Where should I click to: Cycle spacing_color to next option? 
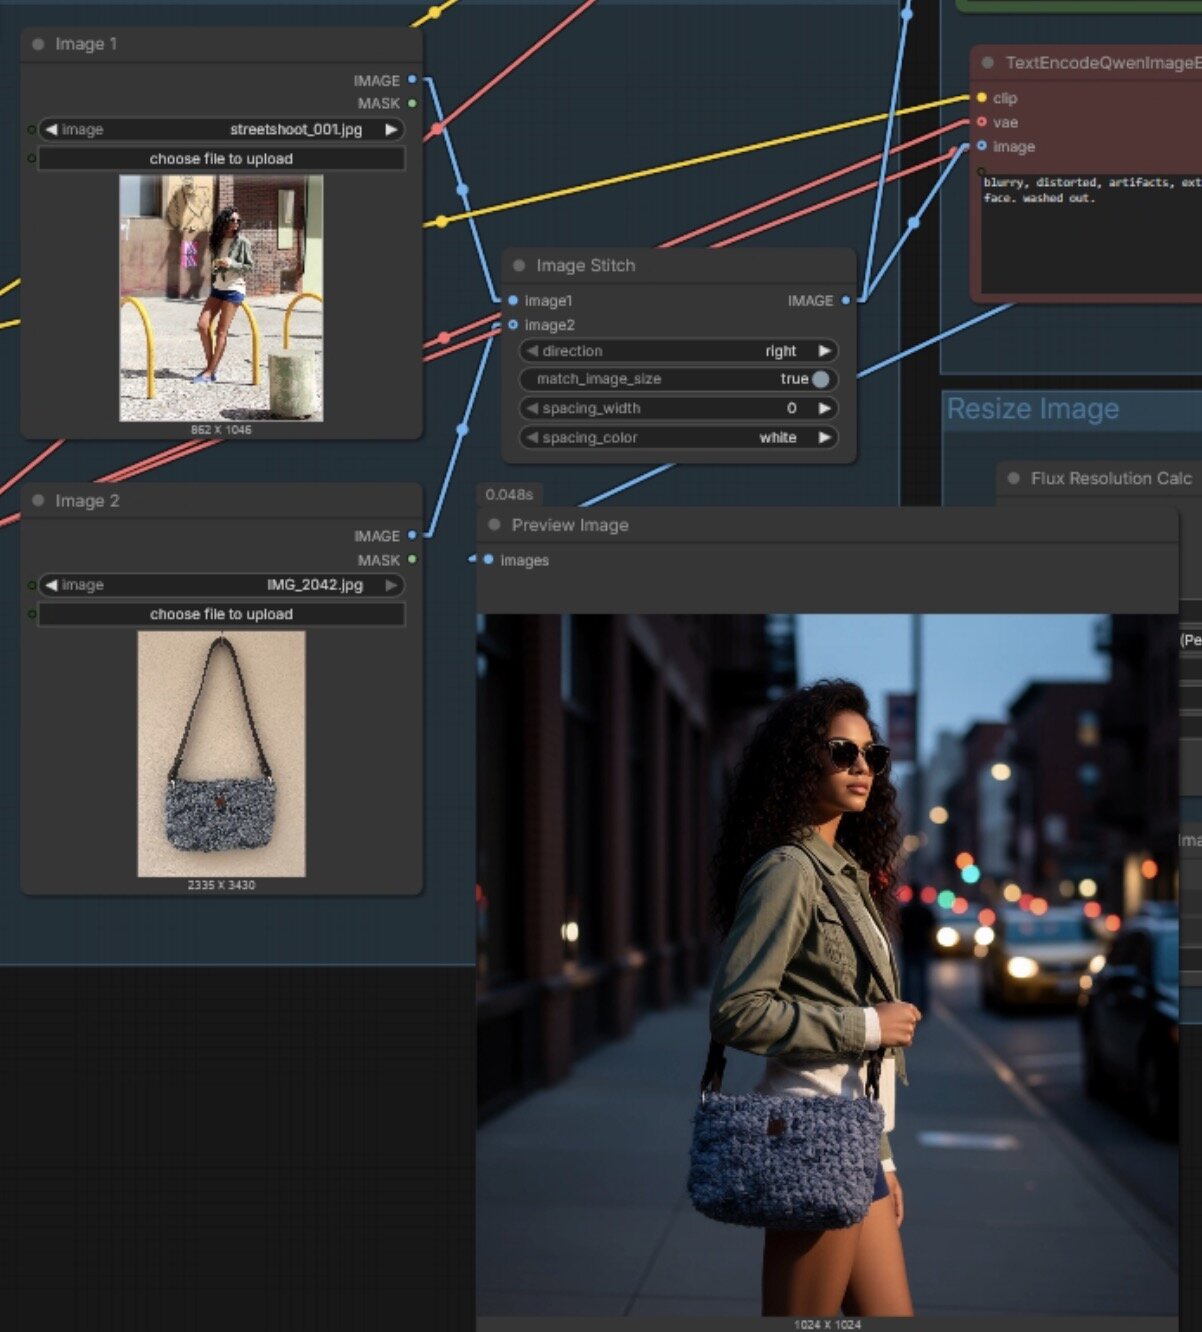(824, 437)
